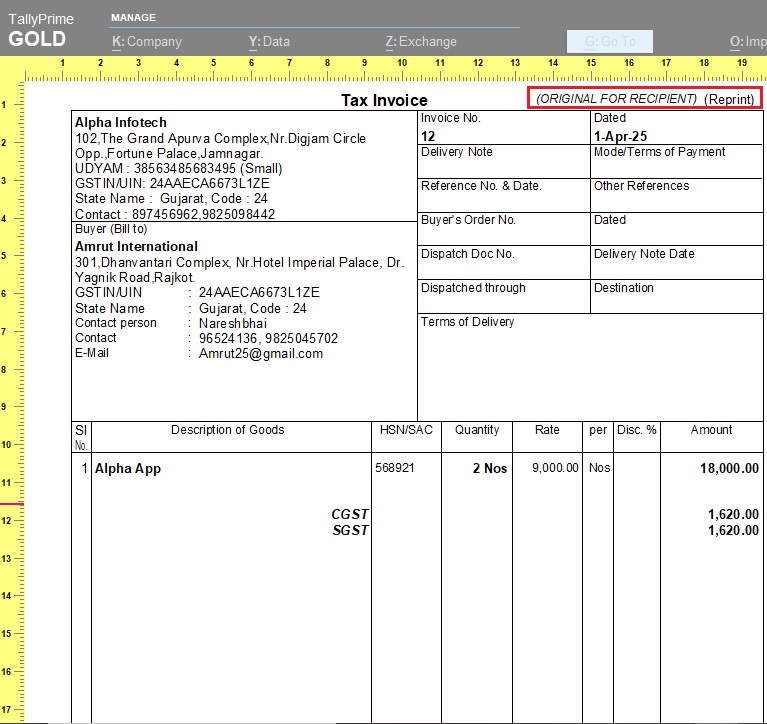Select the Alpha App item description
Screen dimensions: 767x724
pyautogui.click(x=128, y=468)
